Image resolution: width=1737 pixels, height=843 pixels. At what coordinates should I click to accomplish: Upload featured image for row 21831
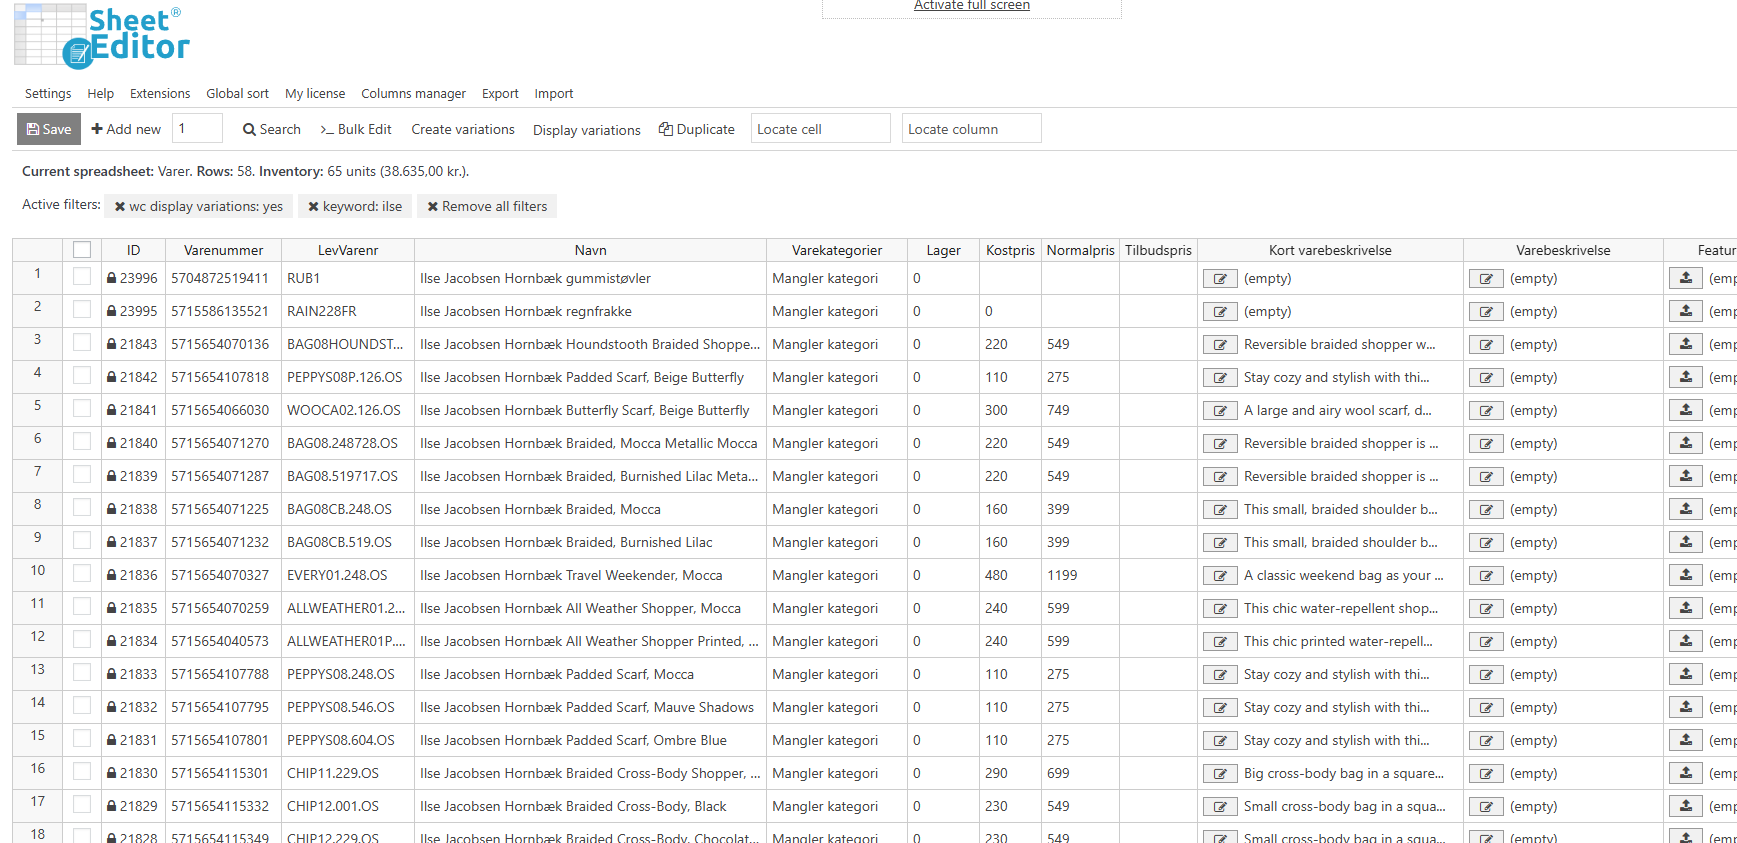pos(1686,740)
